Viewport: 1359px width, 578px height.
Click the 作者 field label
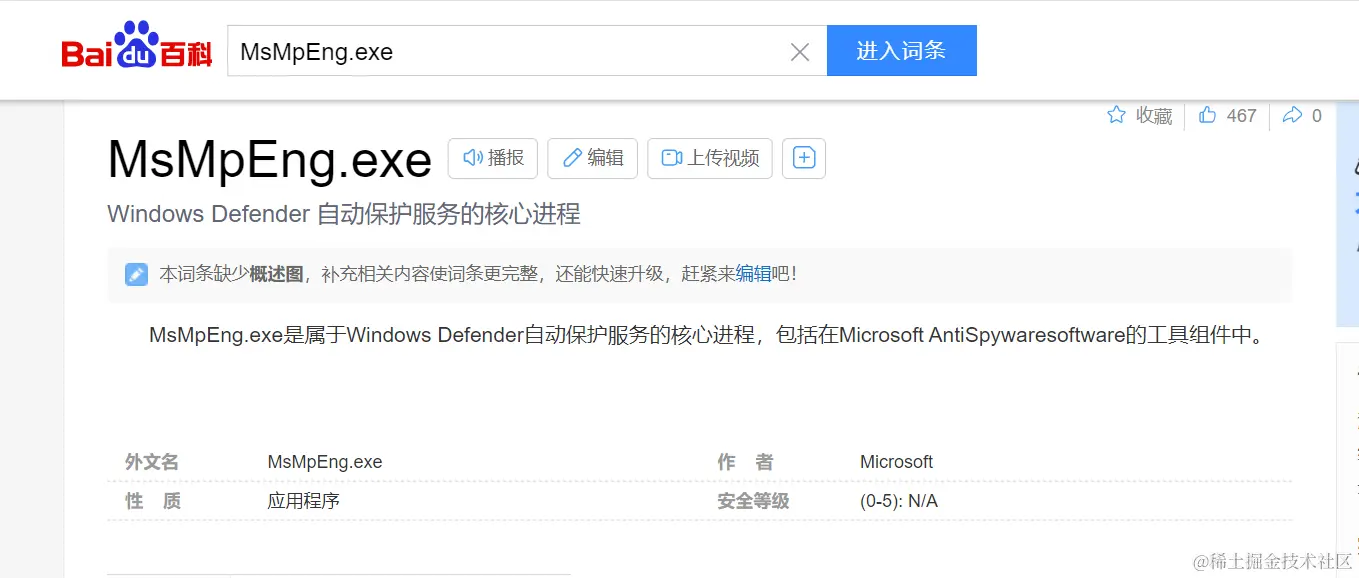(x=745, y=462)
